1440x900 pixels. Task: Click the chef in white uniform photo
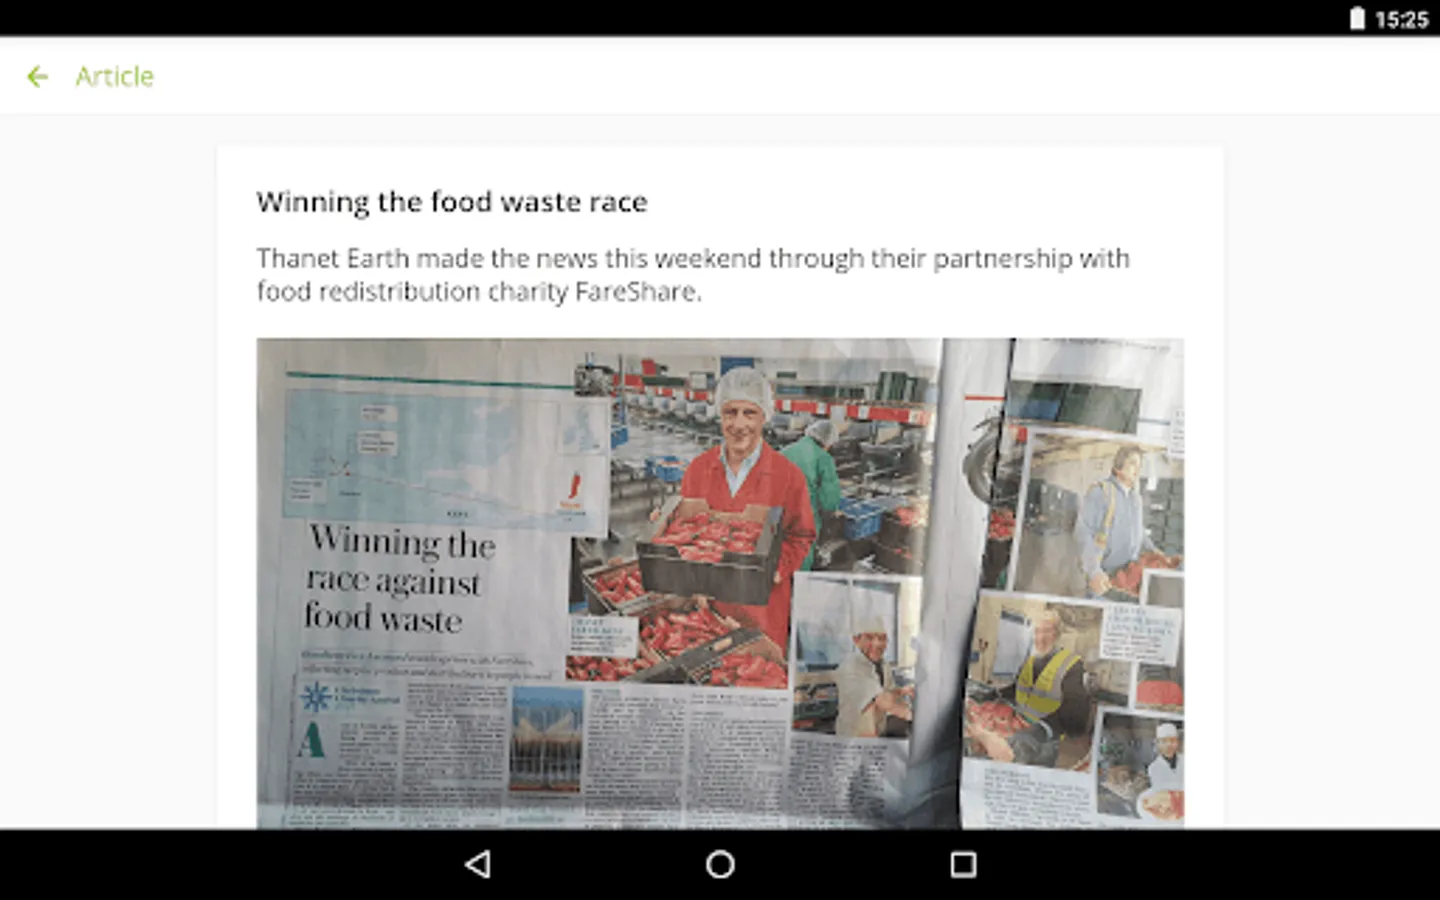[1142, 765]
